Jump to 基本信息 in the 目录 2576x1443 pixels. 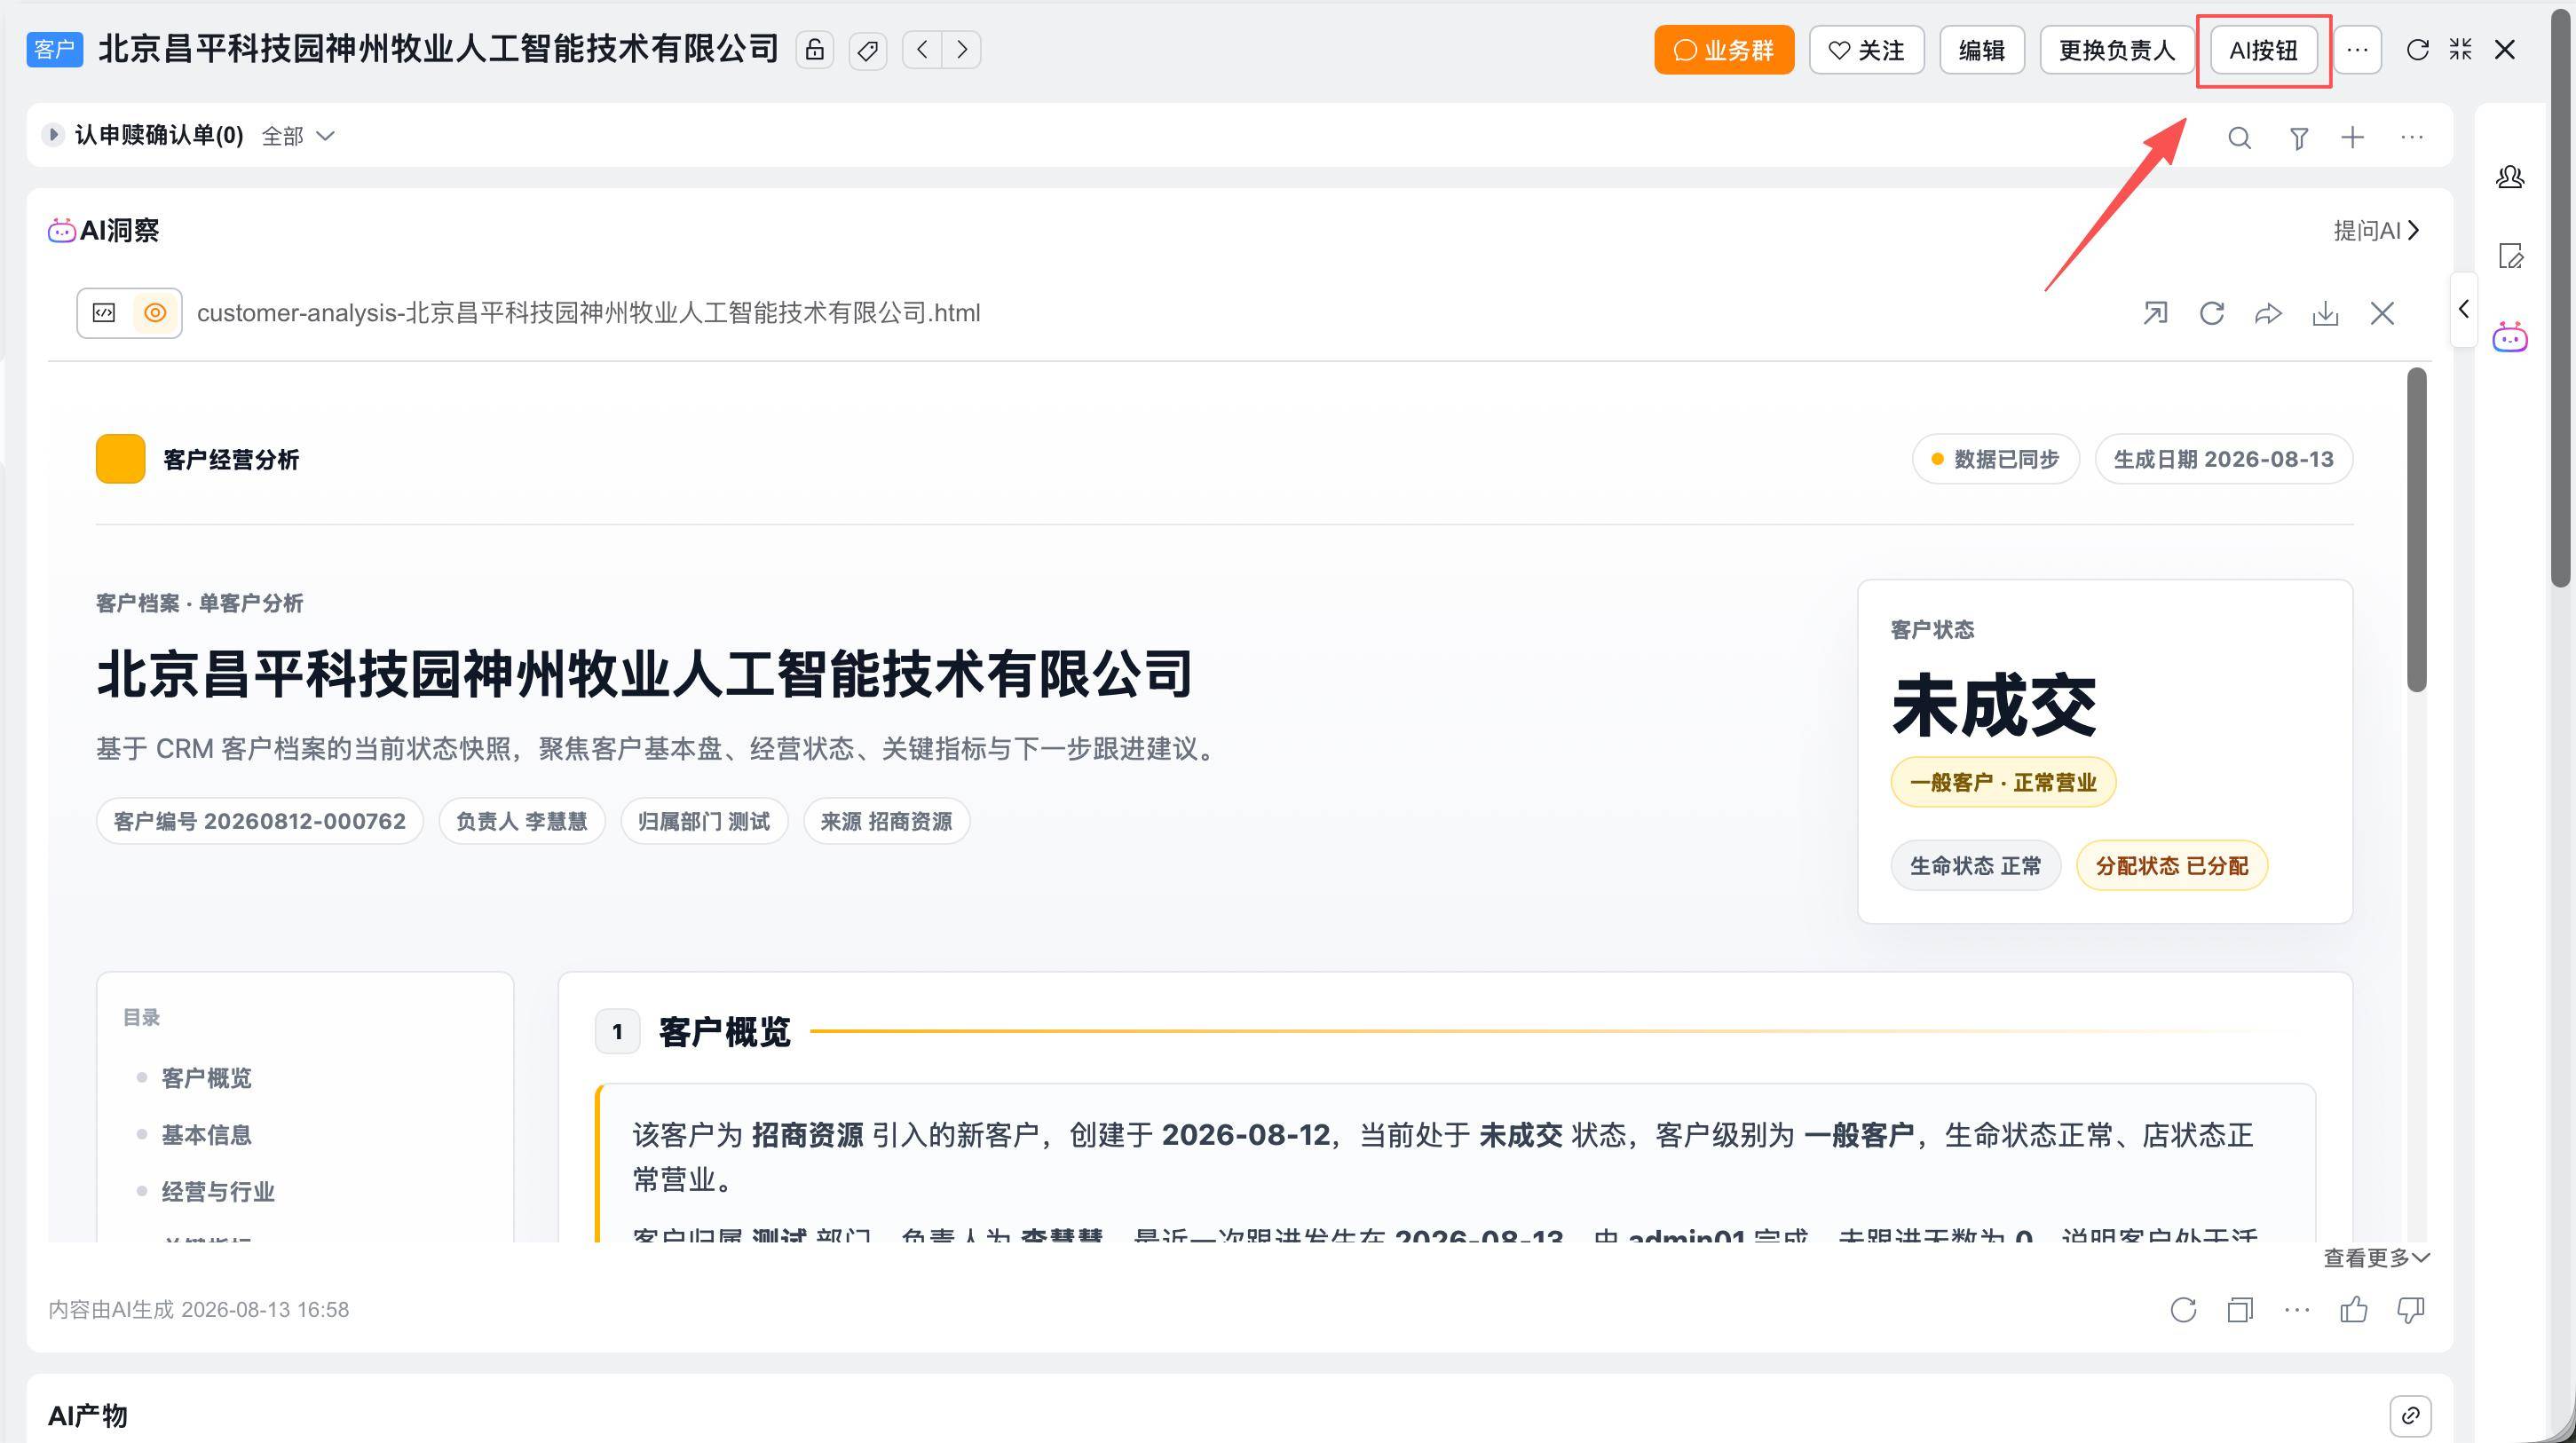tap(207, 1135)
